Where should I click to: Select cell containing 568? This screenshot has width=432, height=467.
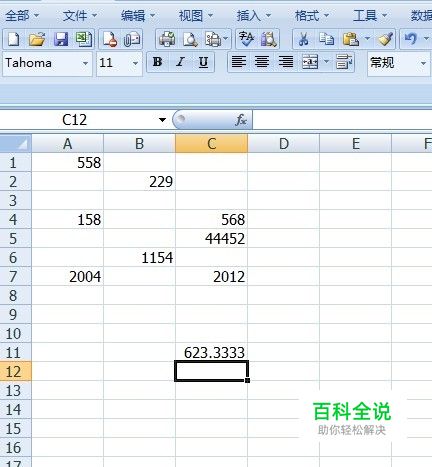(212, 219)
